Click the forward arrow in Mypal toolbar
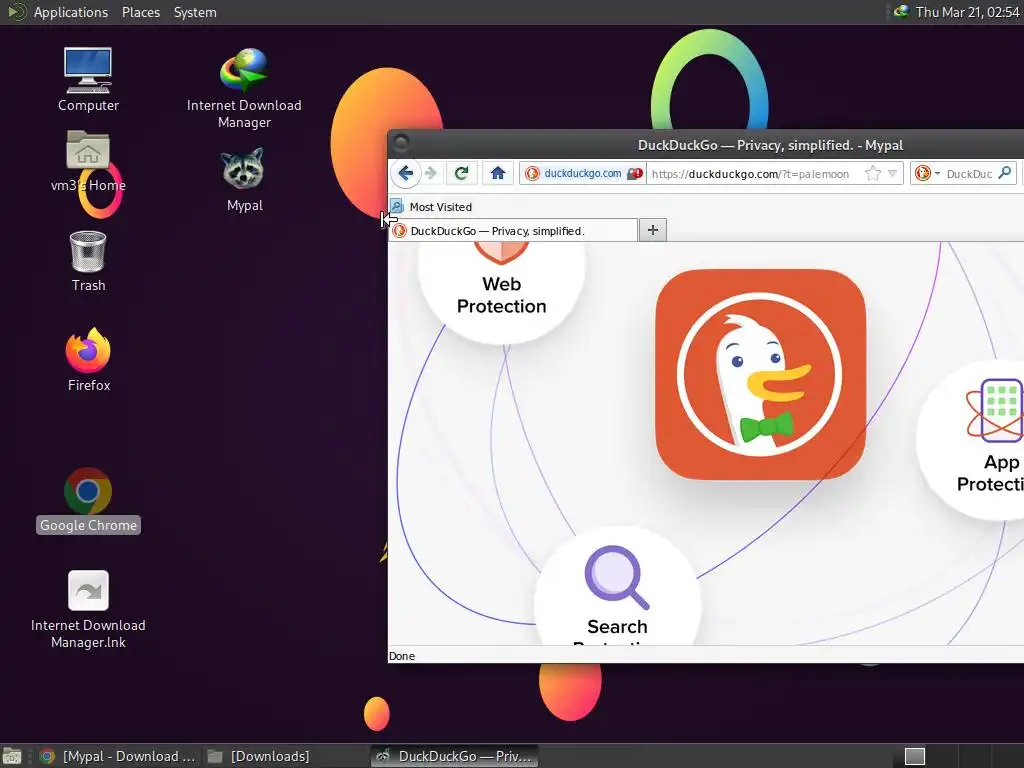The image size is (1024, 768). point(430,173)
